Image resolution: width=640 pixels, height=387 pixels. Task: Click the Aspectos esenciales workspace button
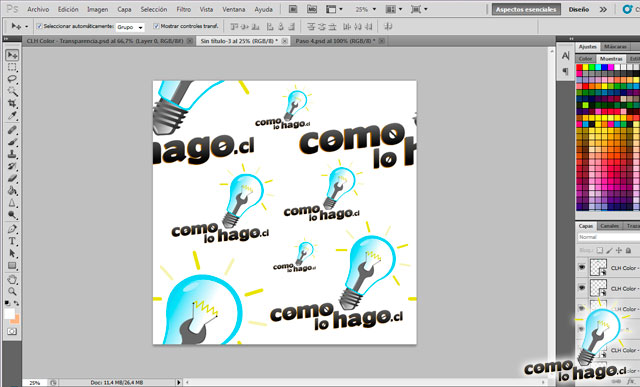pos(526,9)
